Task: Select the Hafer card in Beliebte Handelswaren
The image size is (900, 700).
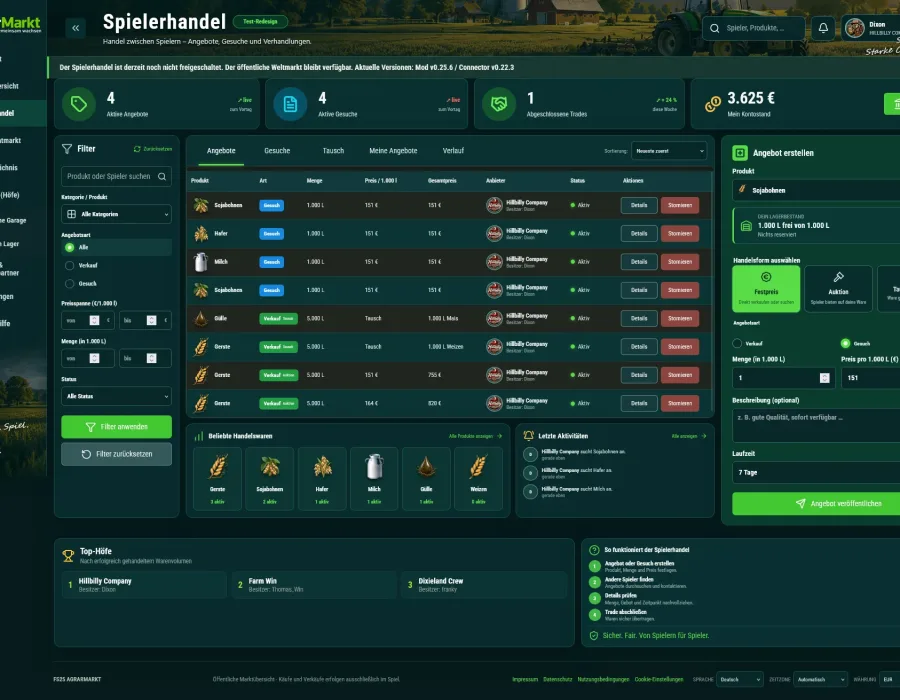Action: 322,479
